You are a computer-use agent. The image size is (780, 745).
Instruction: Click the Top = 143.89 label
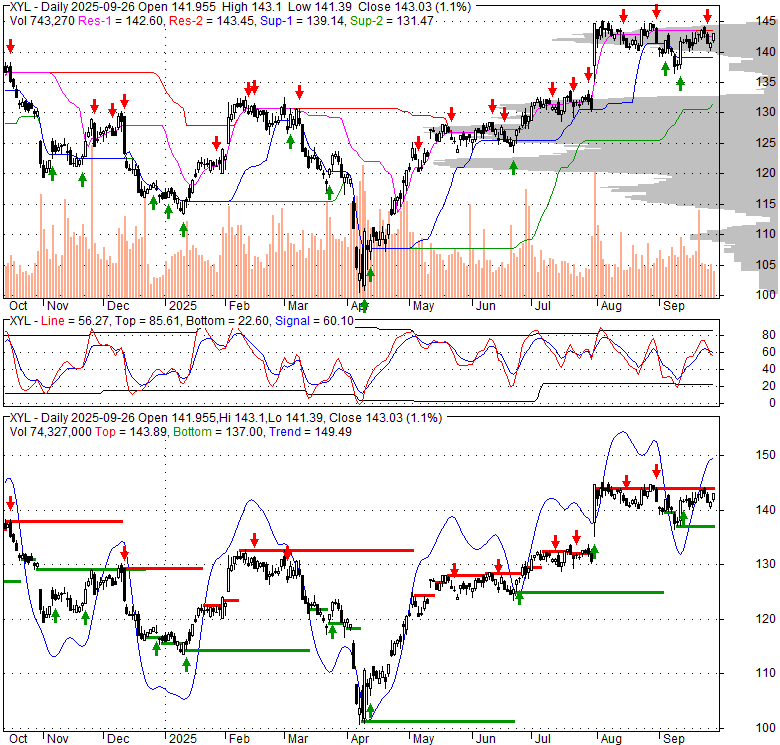coord(132,432)
